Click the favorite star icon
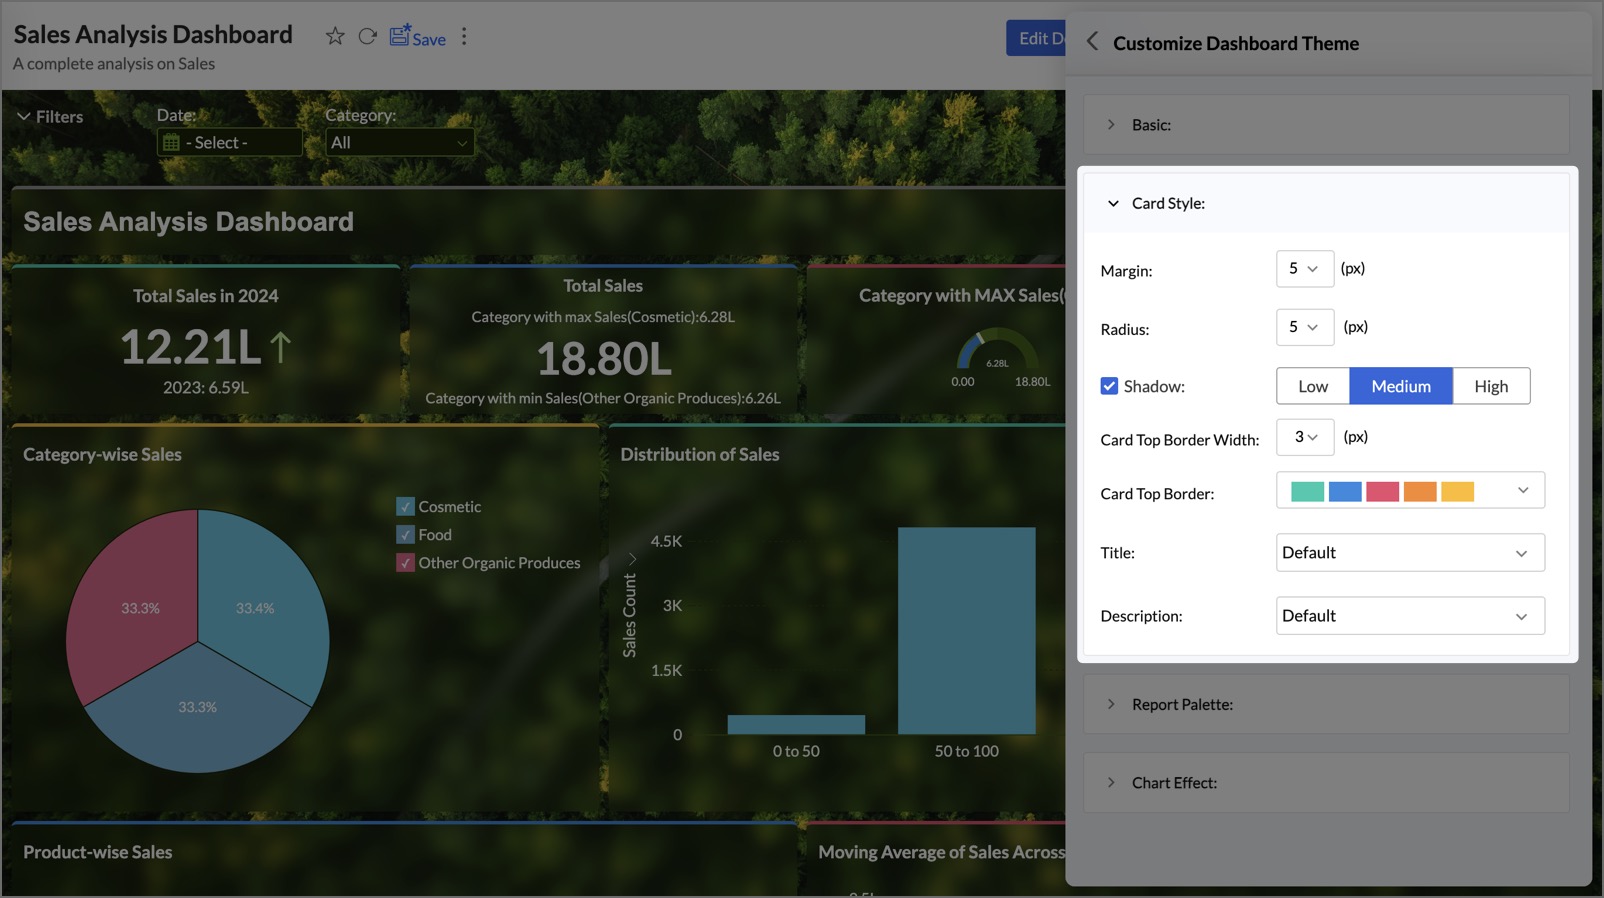This screenshot has width=1604, height=898. click(x=335, y=37)
